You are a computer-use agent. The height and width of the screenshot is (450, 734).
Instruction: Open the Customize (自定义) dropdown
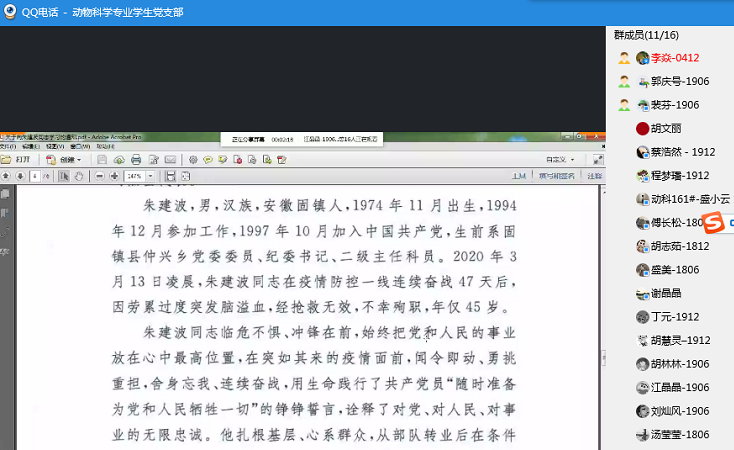pyautogui.click(x=560, y=159)
